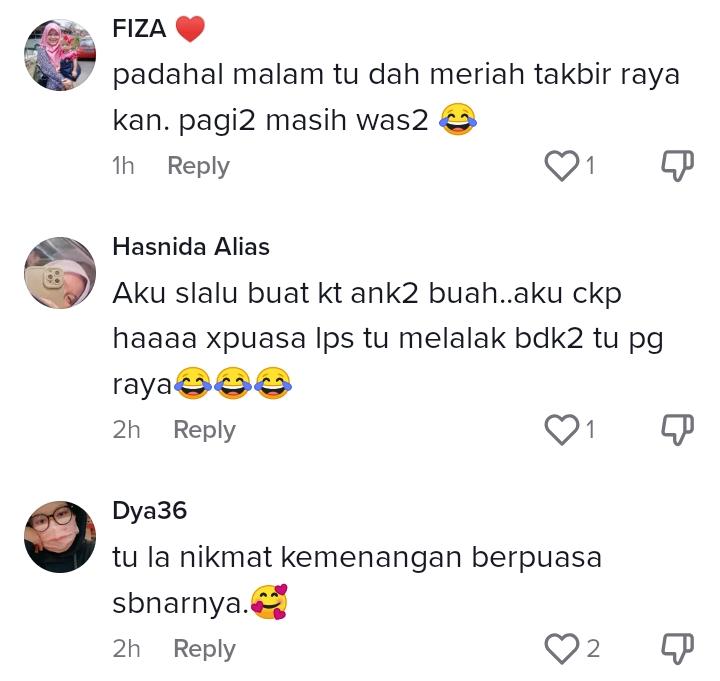Open FIZA's profile picture
The image size is (720, 681).
60,55
